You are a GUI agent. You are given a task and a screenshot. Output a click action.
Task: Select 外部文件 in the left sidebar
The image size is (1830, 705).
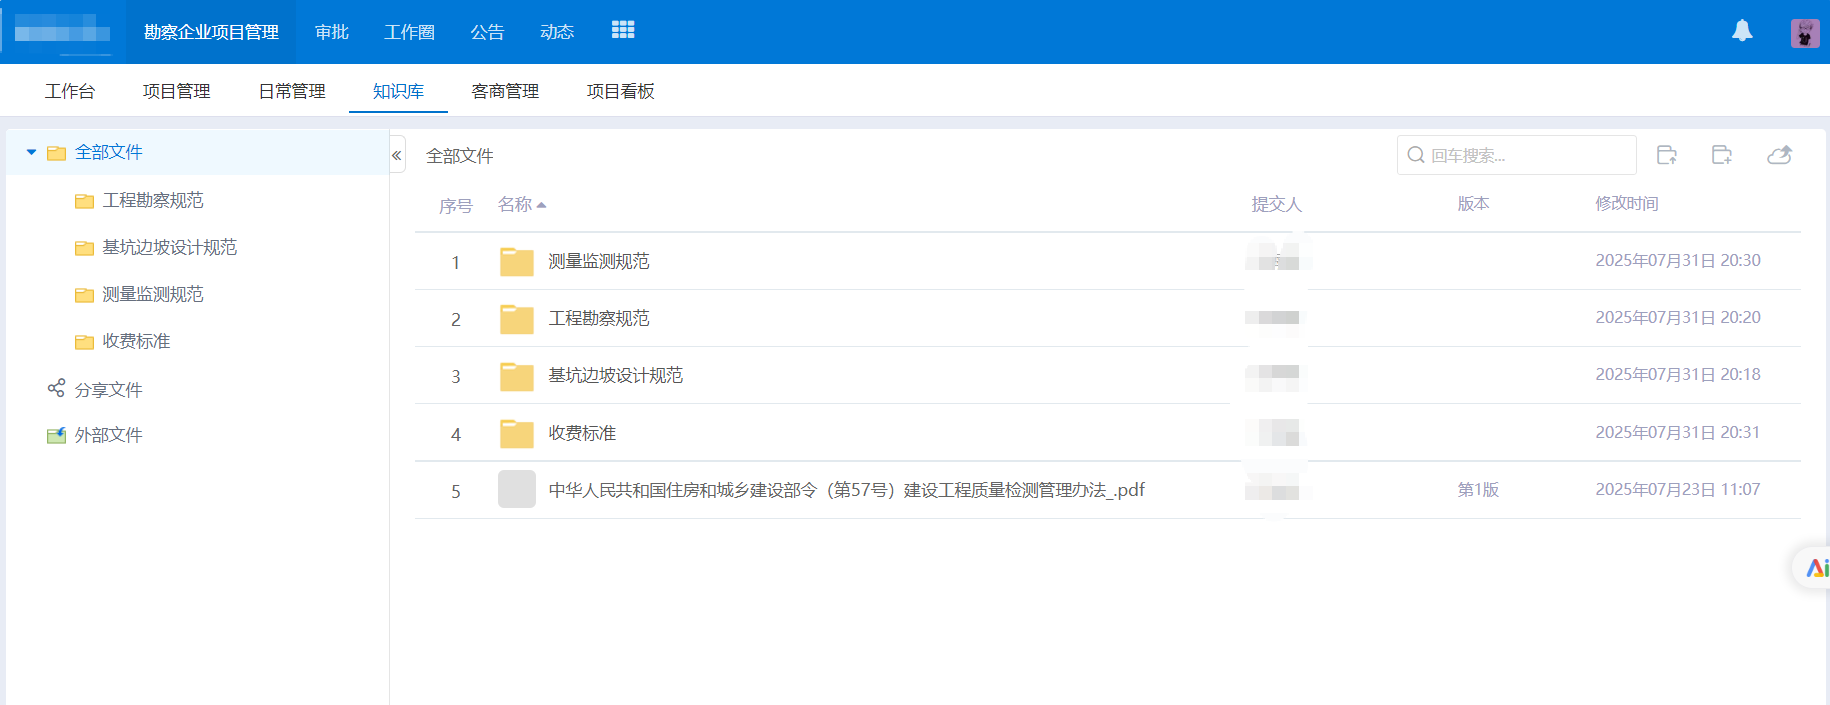[108, 435]
